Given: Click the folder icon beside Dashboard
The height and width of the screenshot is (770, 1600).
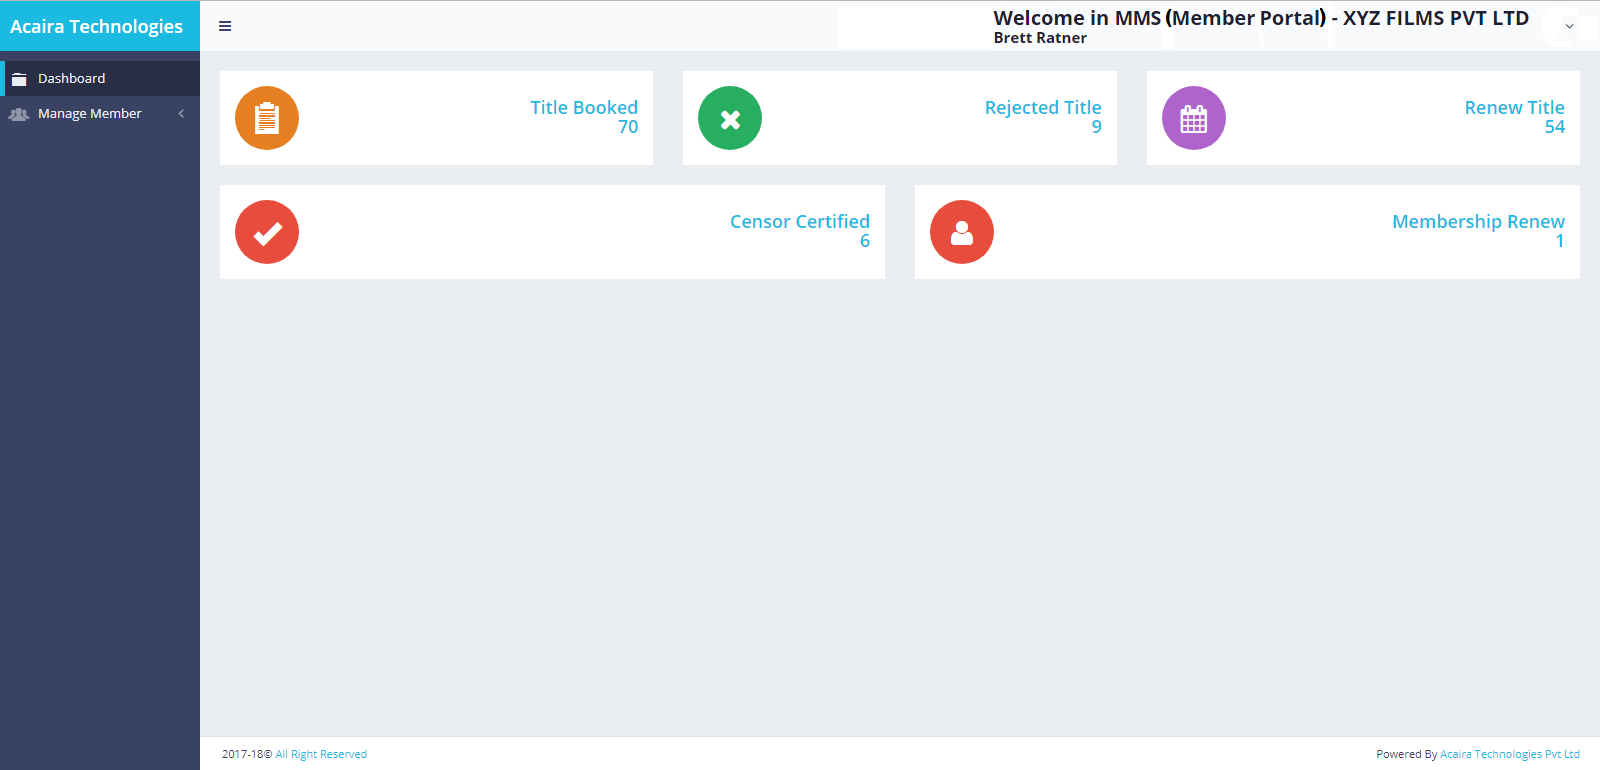Looking at the screenshot, I should pos(19,79).
